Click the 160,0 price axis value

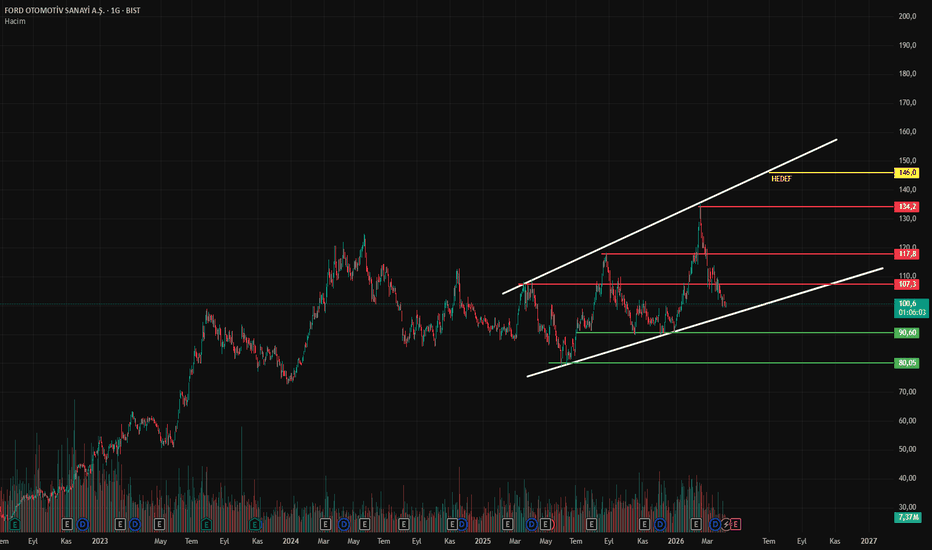click(x=907, y=131)
